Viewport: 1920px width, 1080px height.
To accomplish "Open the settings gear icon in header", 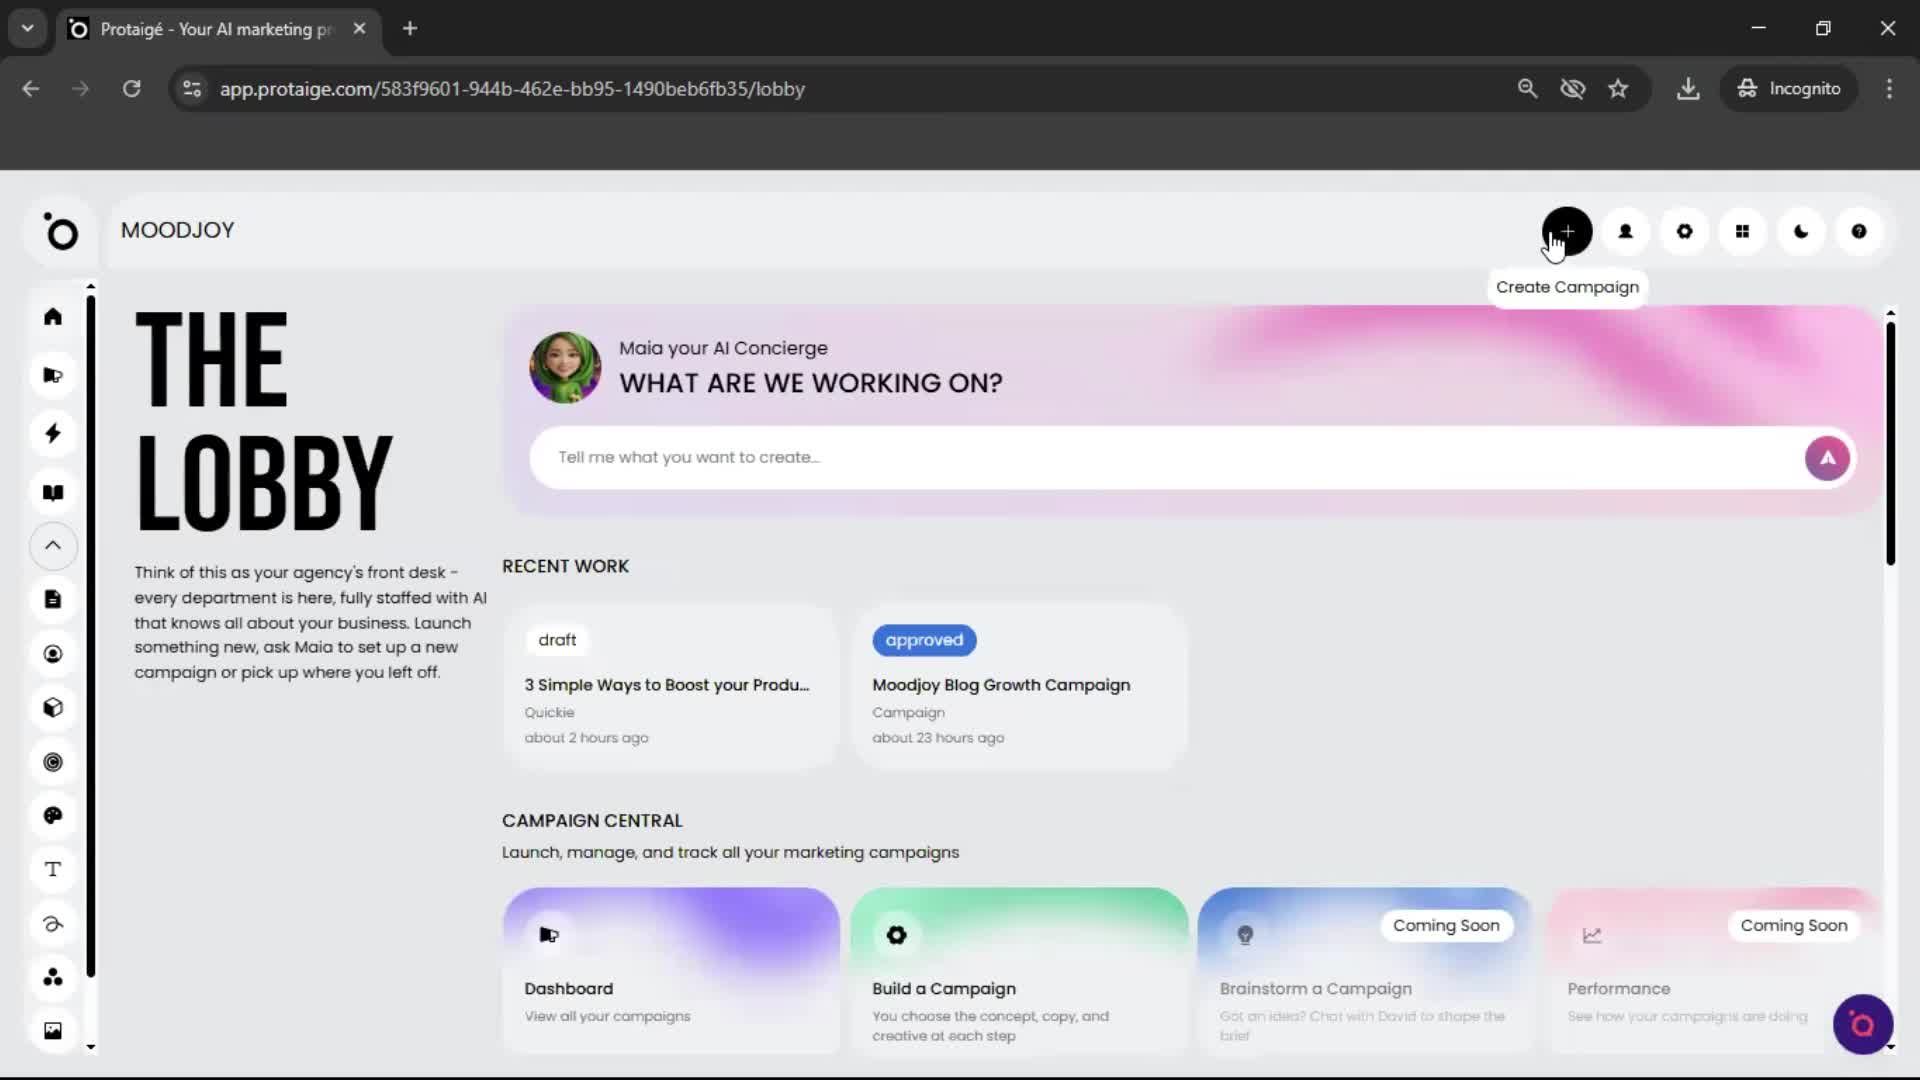I will pos(1684,232).
